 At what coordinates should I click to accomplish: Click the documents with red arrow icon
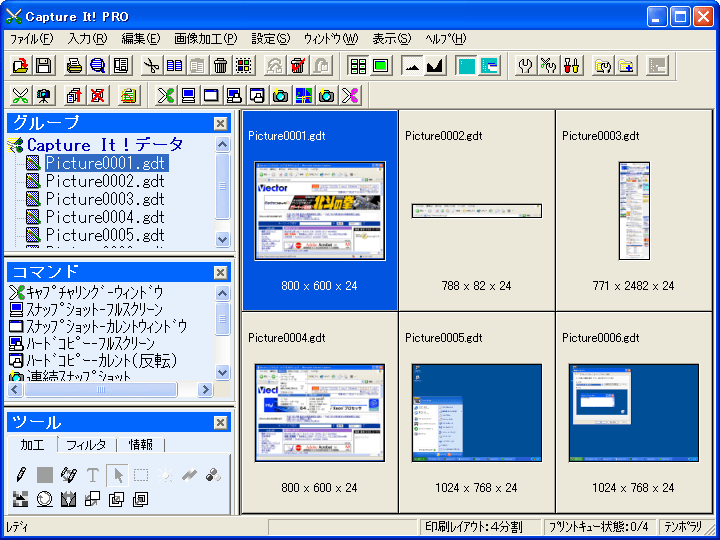(74, 96)
